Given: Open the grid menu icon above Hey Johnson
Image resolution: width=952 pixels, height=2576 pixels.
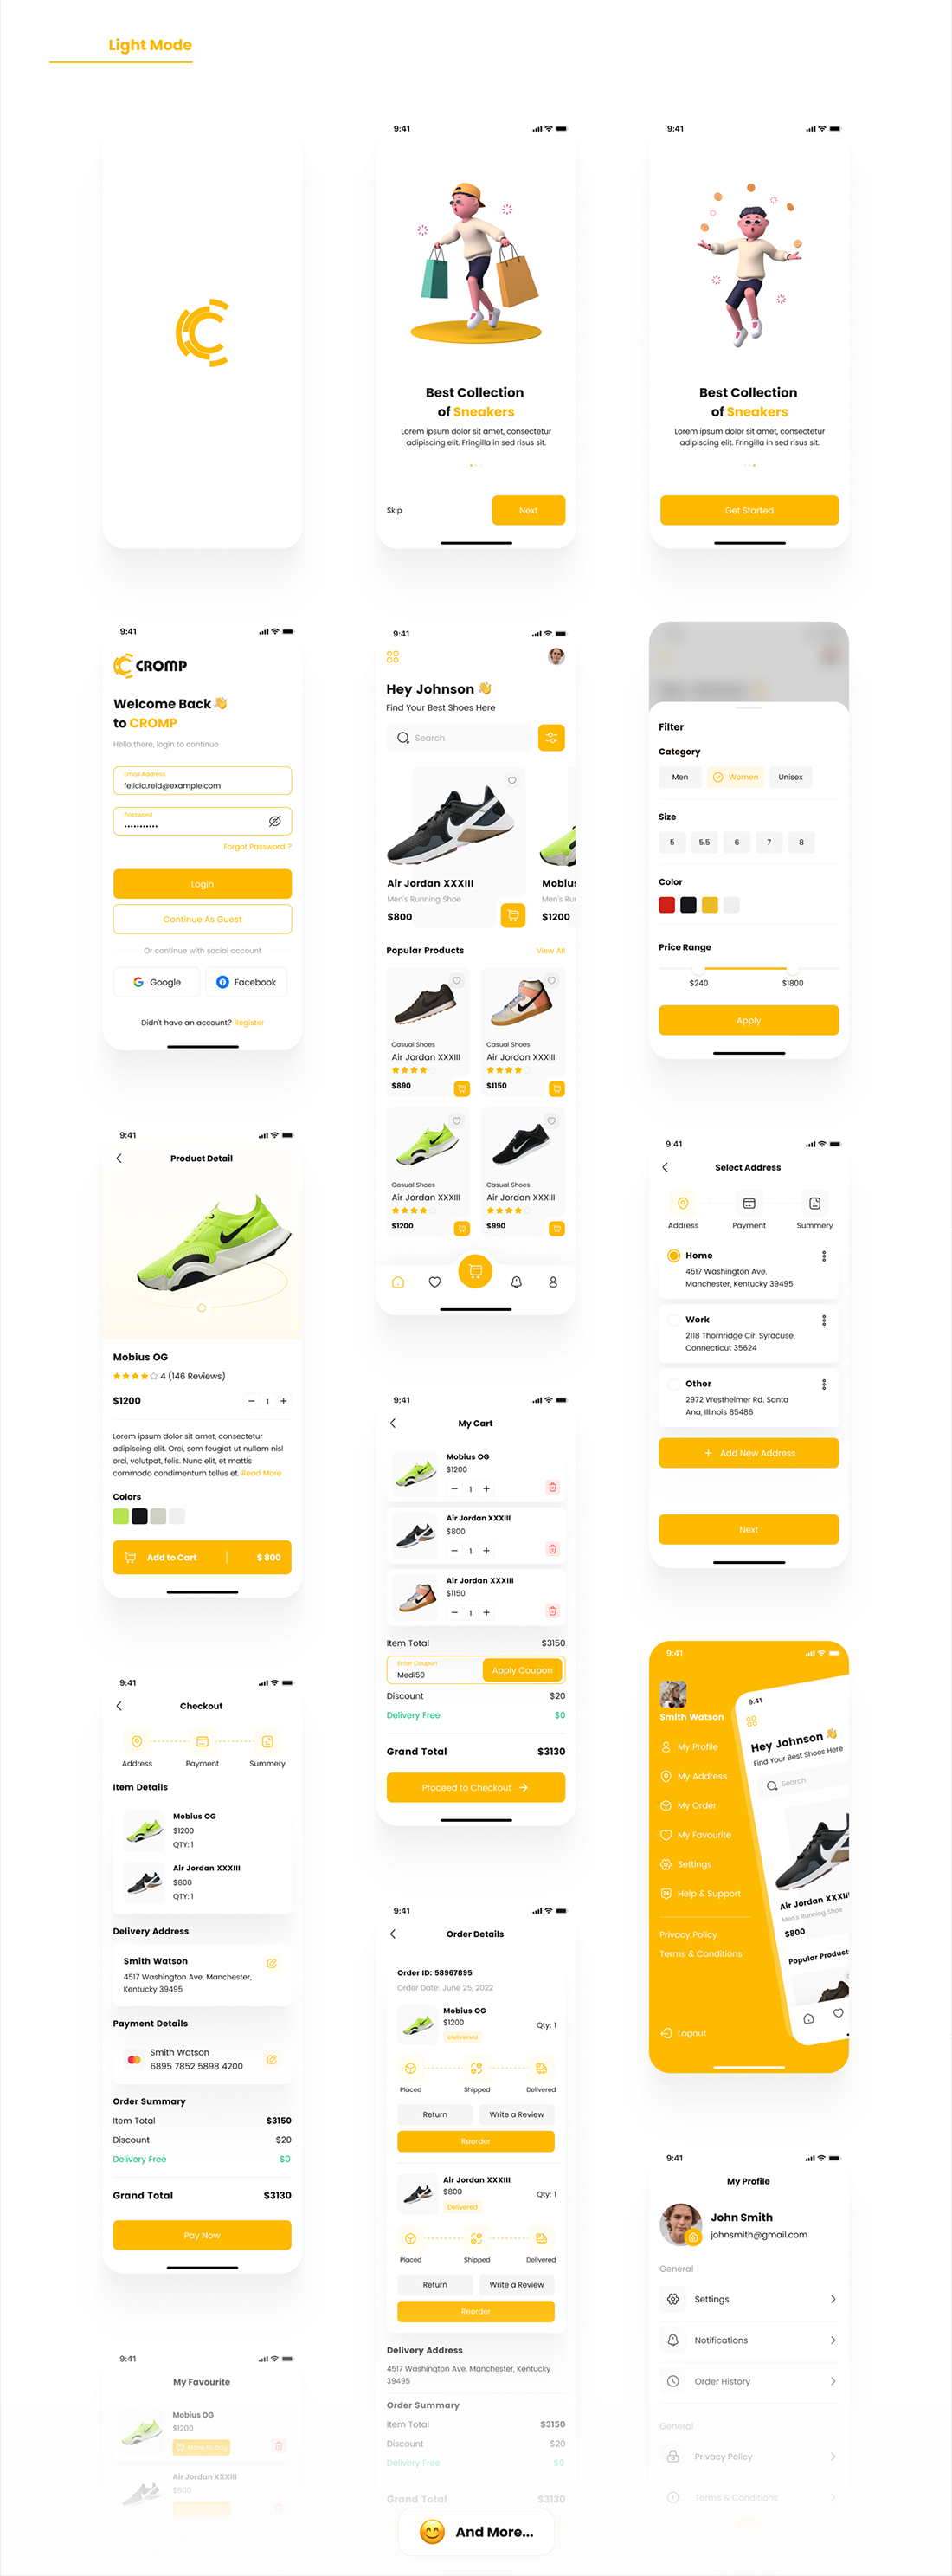Looking at the screenshot, I should (x=393, y=657).
